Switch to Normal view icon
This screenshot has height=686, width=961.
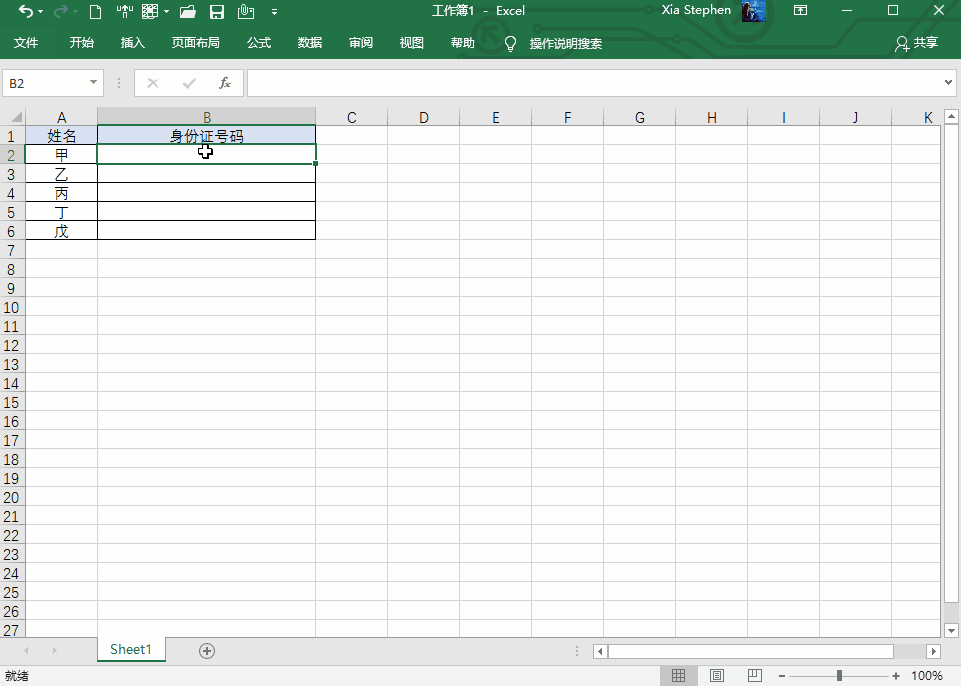[x=678, y=676]
